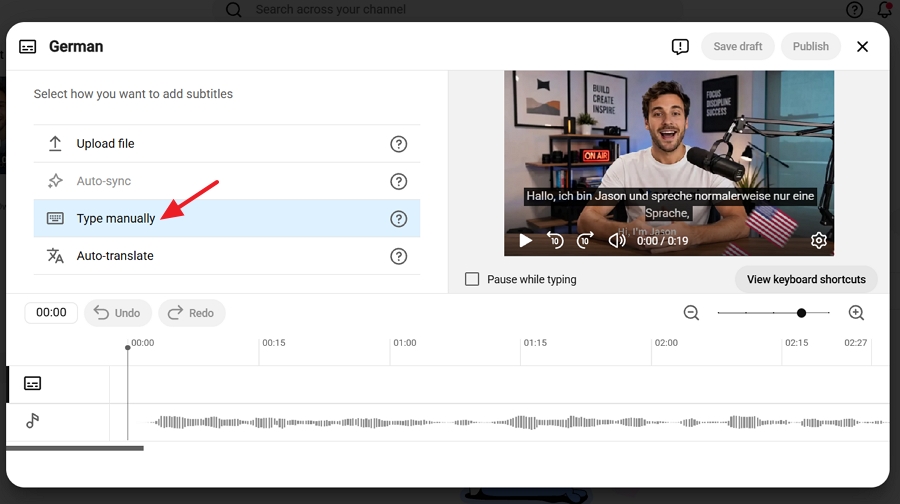Click the video preview thumbnail

pyautogui.click(x=669, y=163)
